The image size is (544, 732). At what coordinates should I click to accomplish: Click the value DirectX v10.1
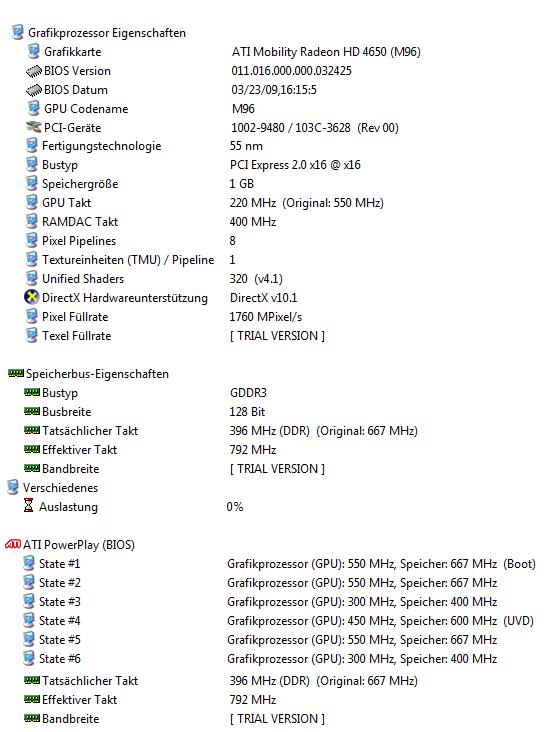(263, 298)
